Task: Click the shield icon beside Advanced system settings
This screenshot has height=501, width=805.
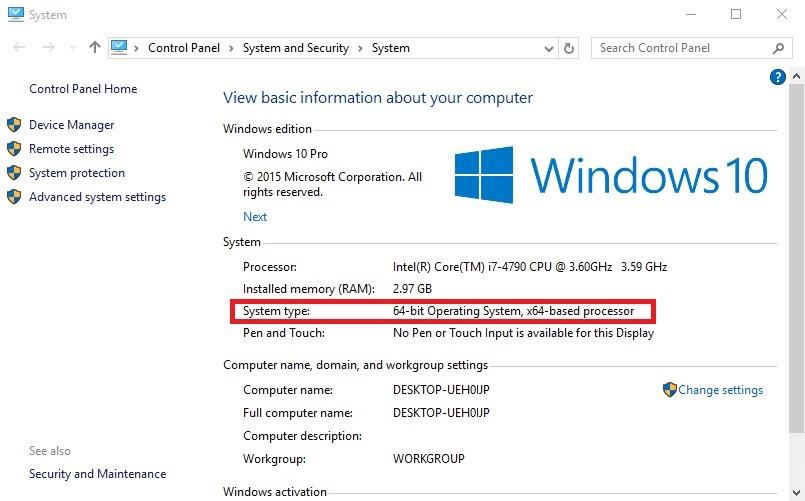Action: point(14,197)
